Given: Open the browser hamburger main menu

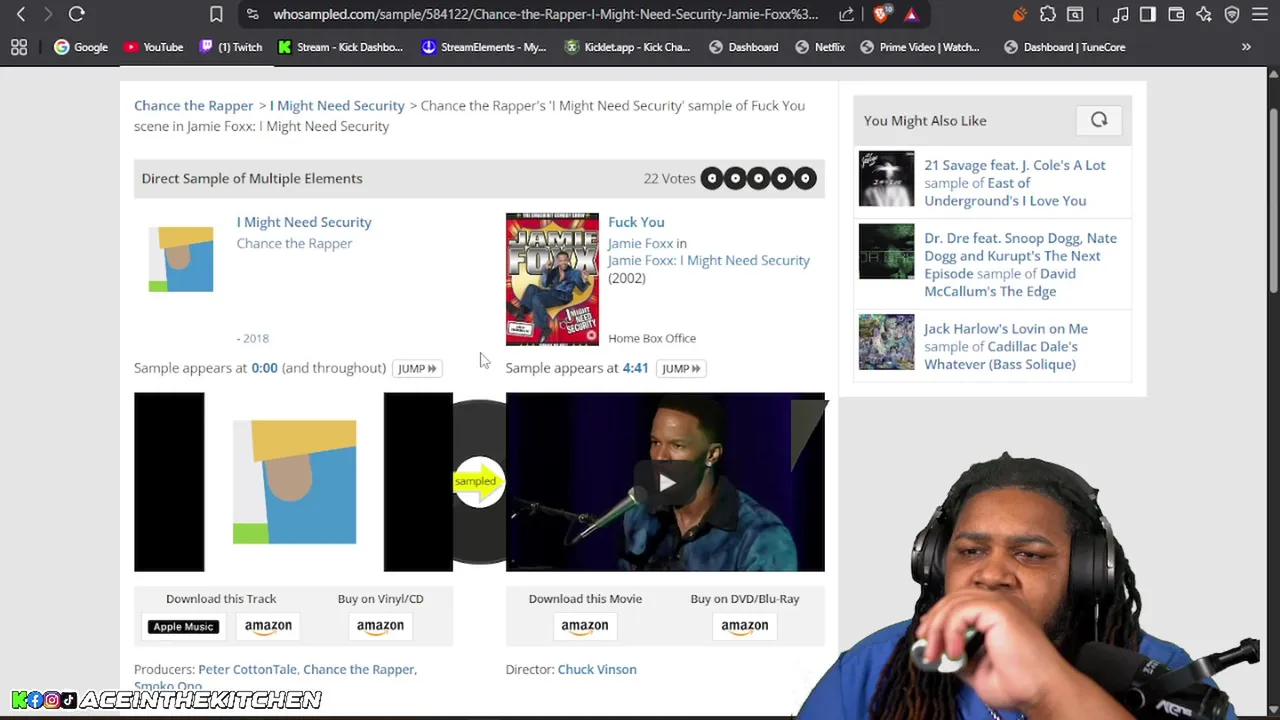Looking at the screenshot, I should point(1260,14).
